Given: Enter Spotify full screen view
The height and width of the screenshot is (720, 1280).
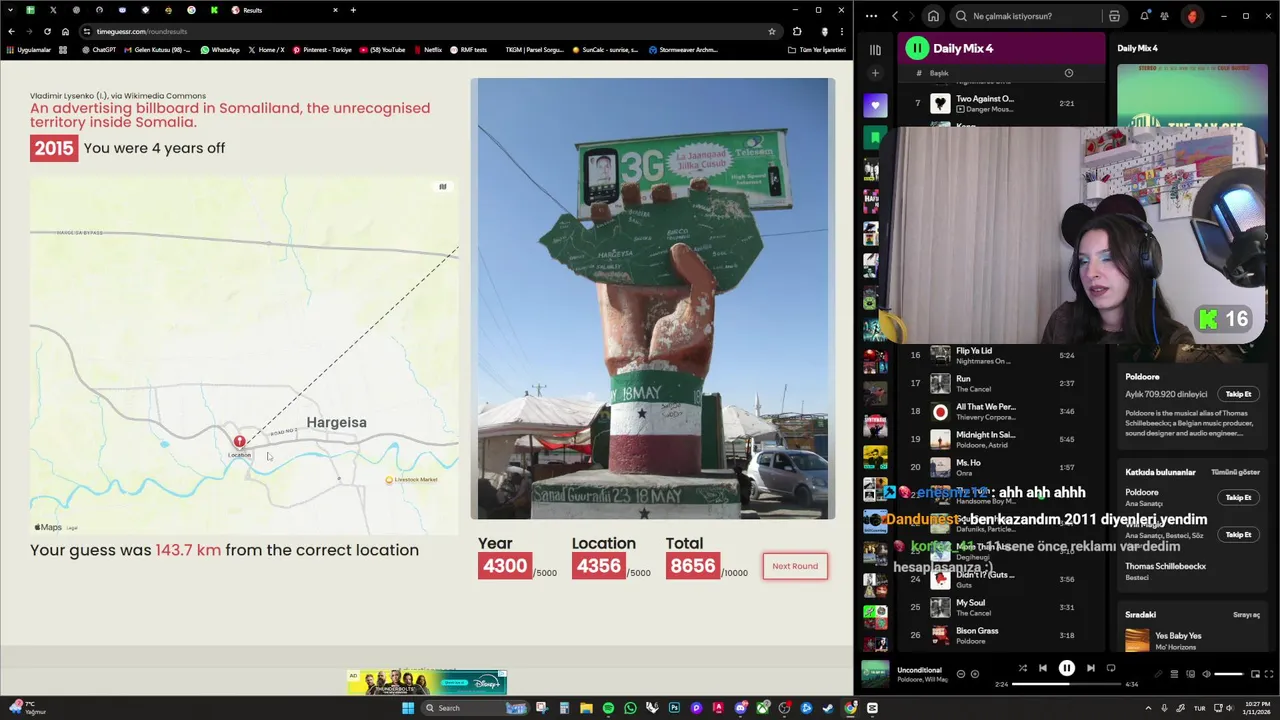Looking at the screenshot, I should 1268,674.
